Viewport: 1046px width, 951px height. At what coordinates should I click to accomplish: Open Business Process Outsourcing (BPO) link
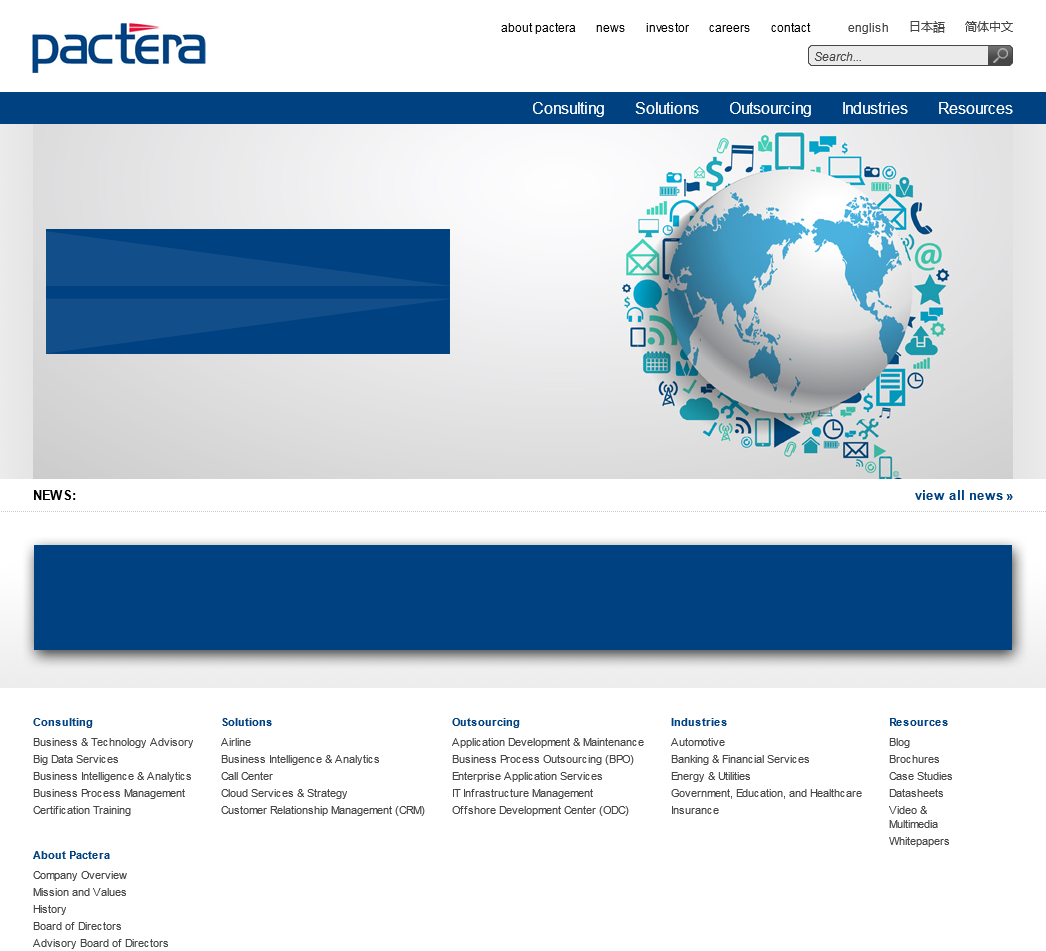point(542,760)
